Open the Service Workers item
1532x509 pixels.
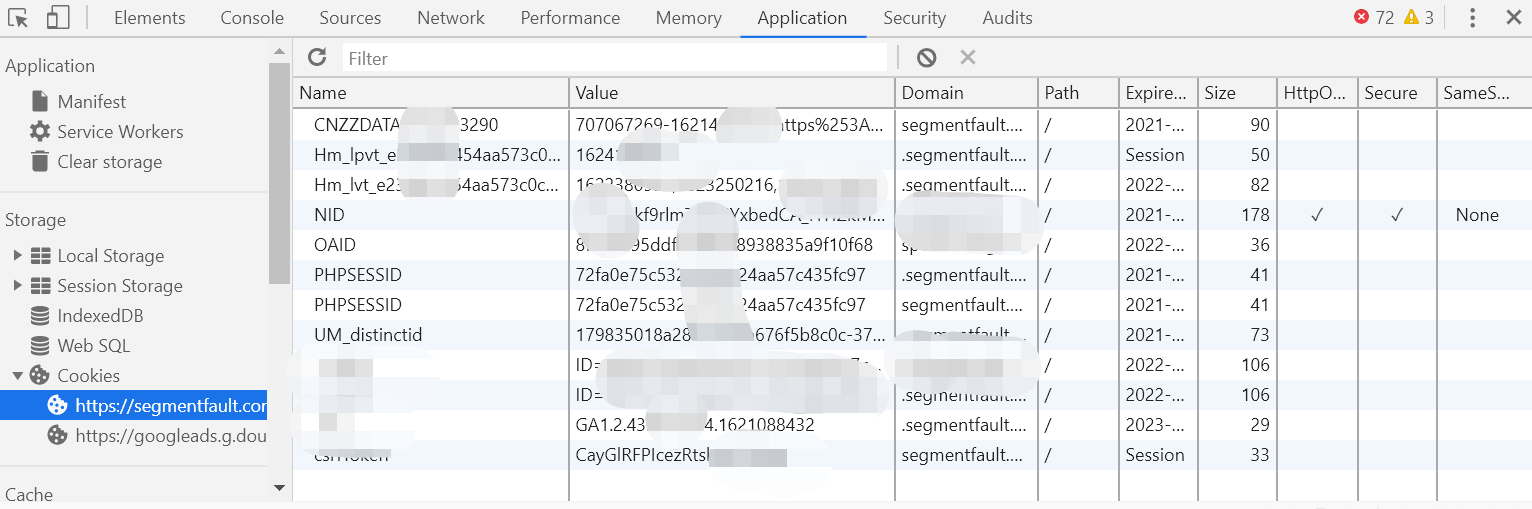coord(120,131)
